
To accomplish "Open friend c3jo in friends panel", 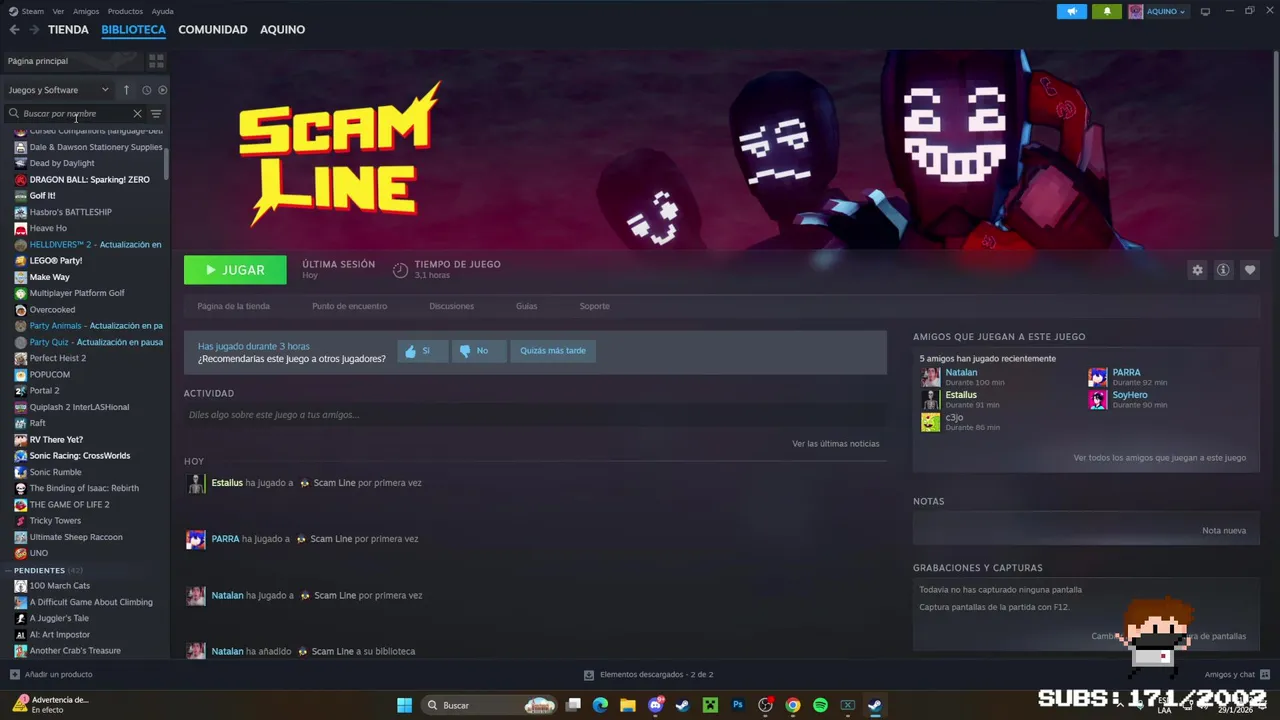I will click(954, 417).
